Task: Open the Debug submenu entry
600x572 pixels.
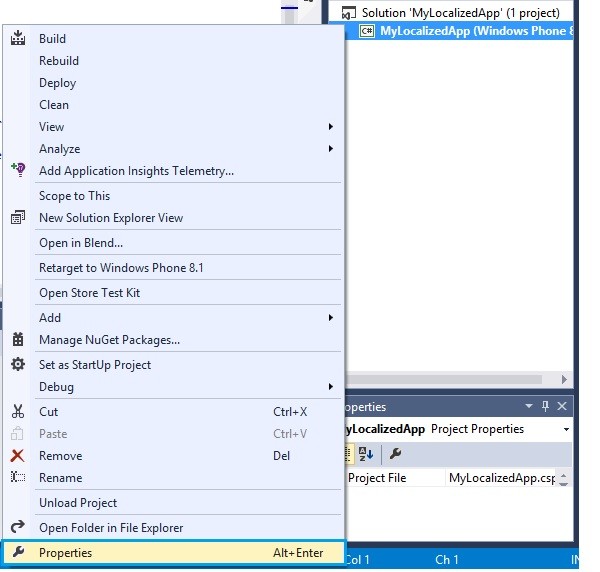Action: [172, 386]
